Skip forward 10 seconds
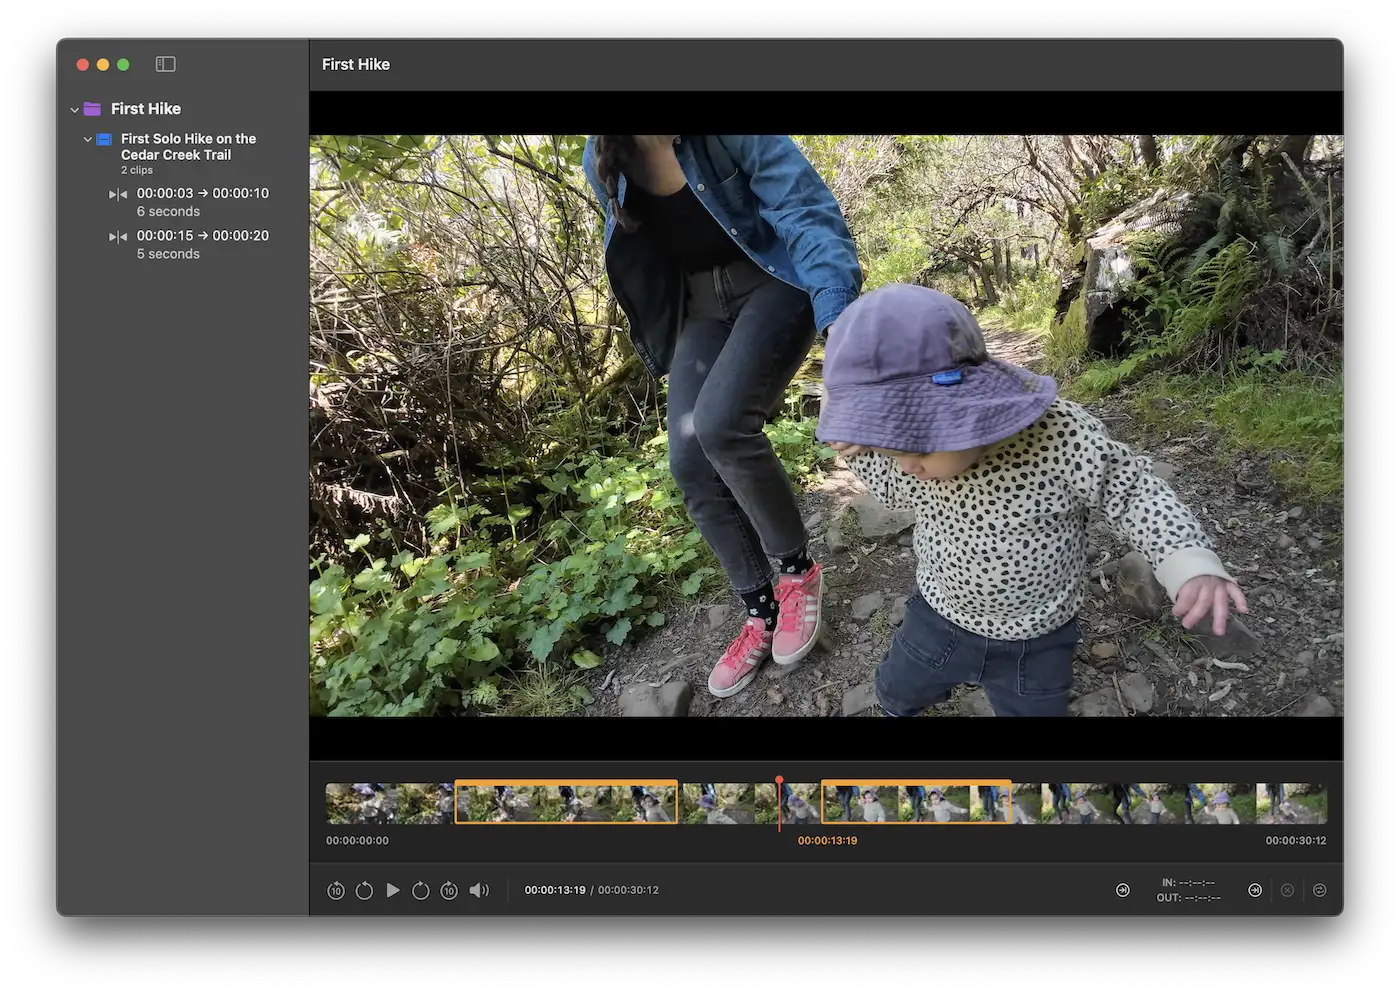1400x991 pixels. 449,890
